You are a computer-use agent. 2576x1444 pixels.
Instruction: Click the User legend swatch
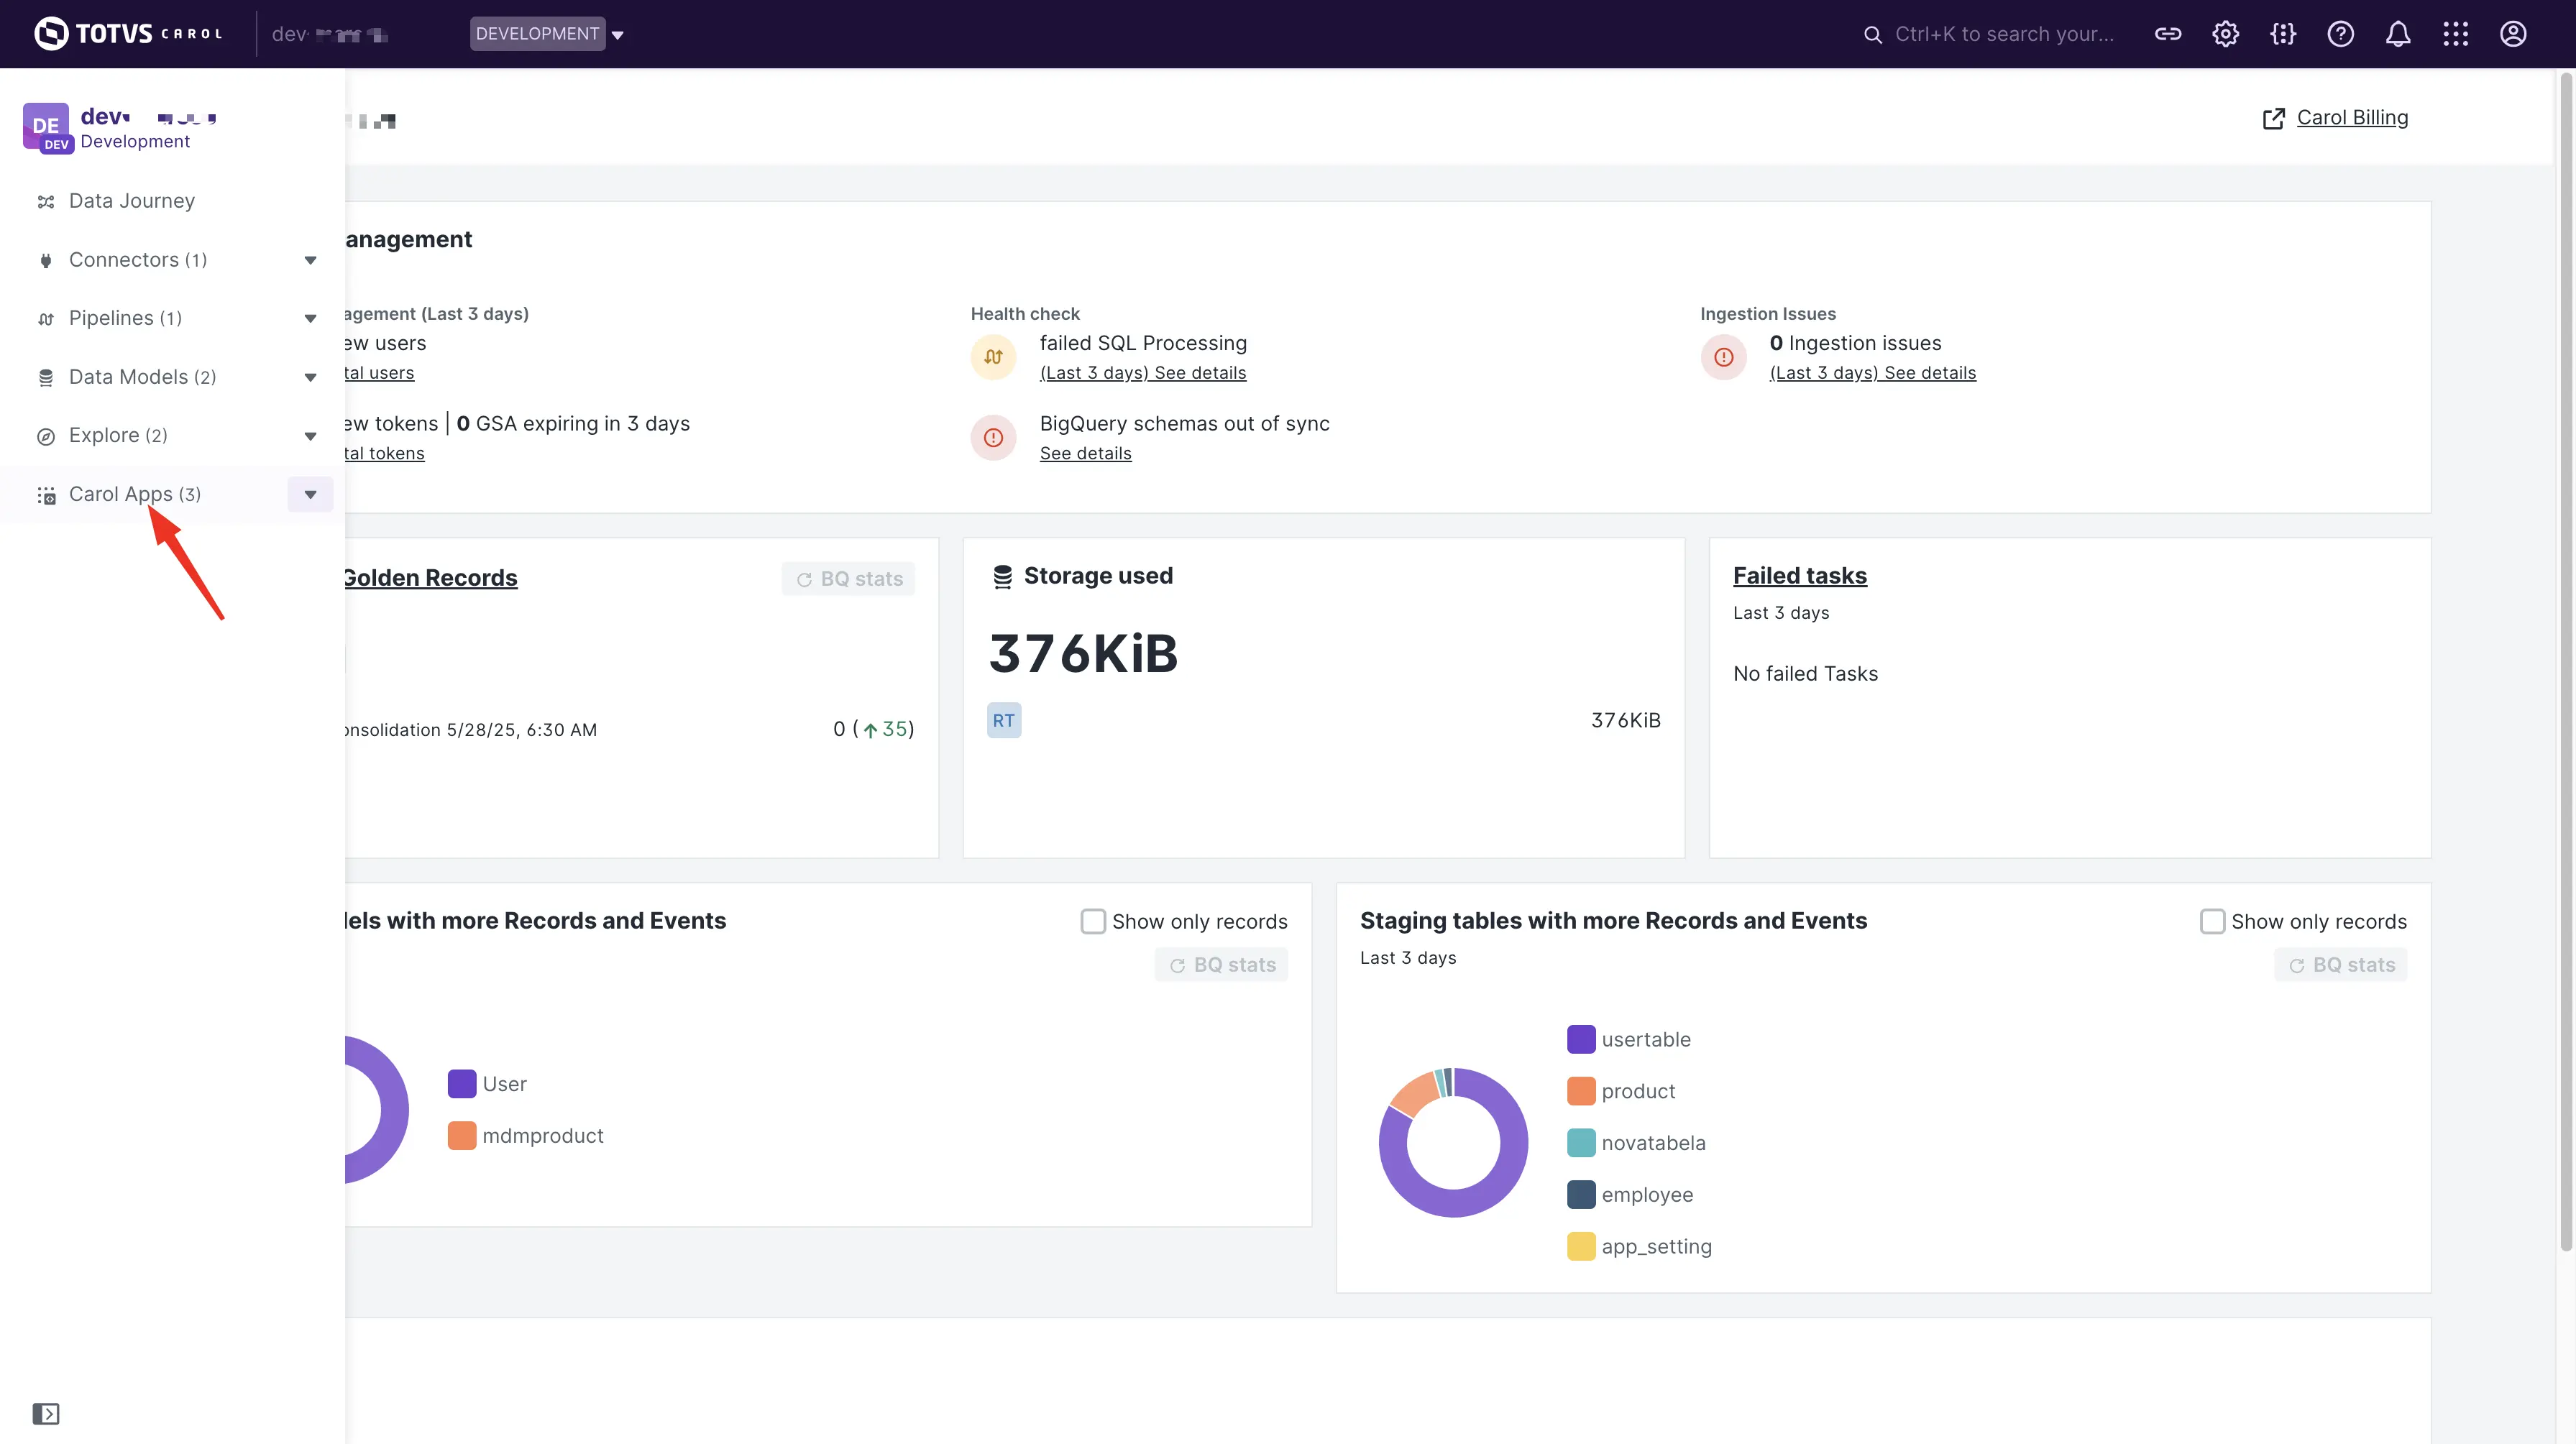click(x=461, y=1084)
